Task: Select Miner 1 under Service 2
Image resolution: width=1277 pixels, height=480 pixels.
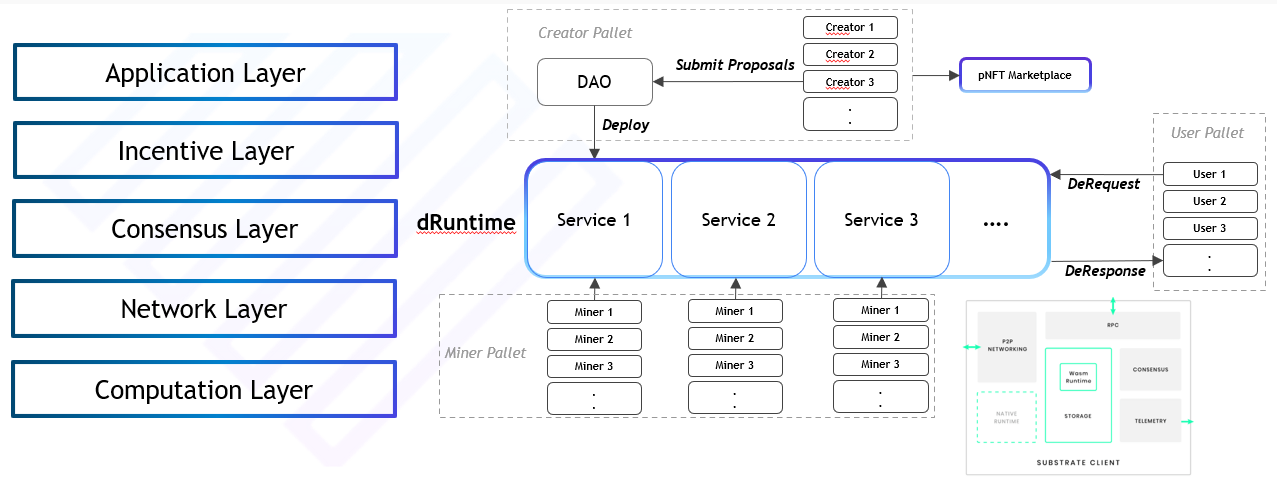Action: pos(735,312)
